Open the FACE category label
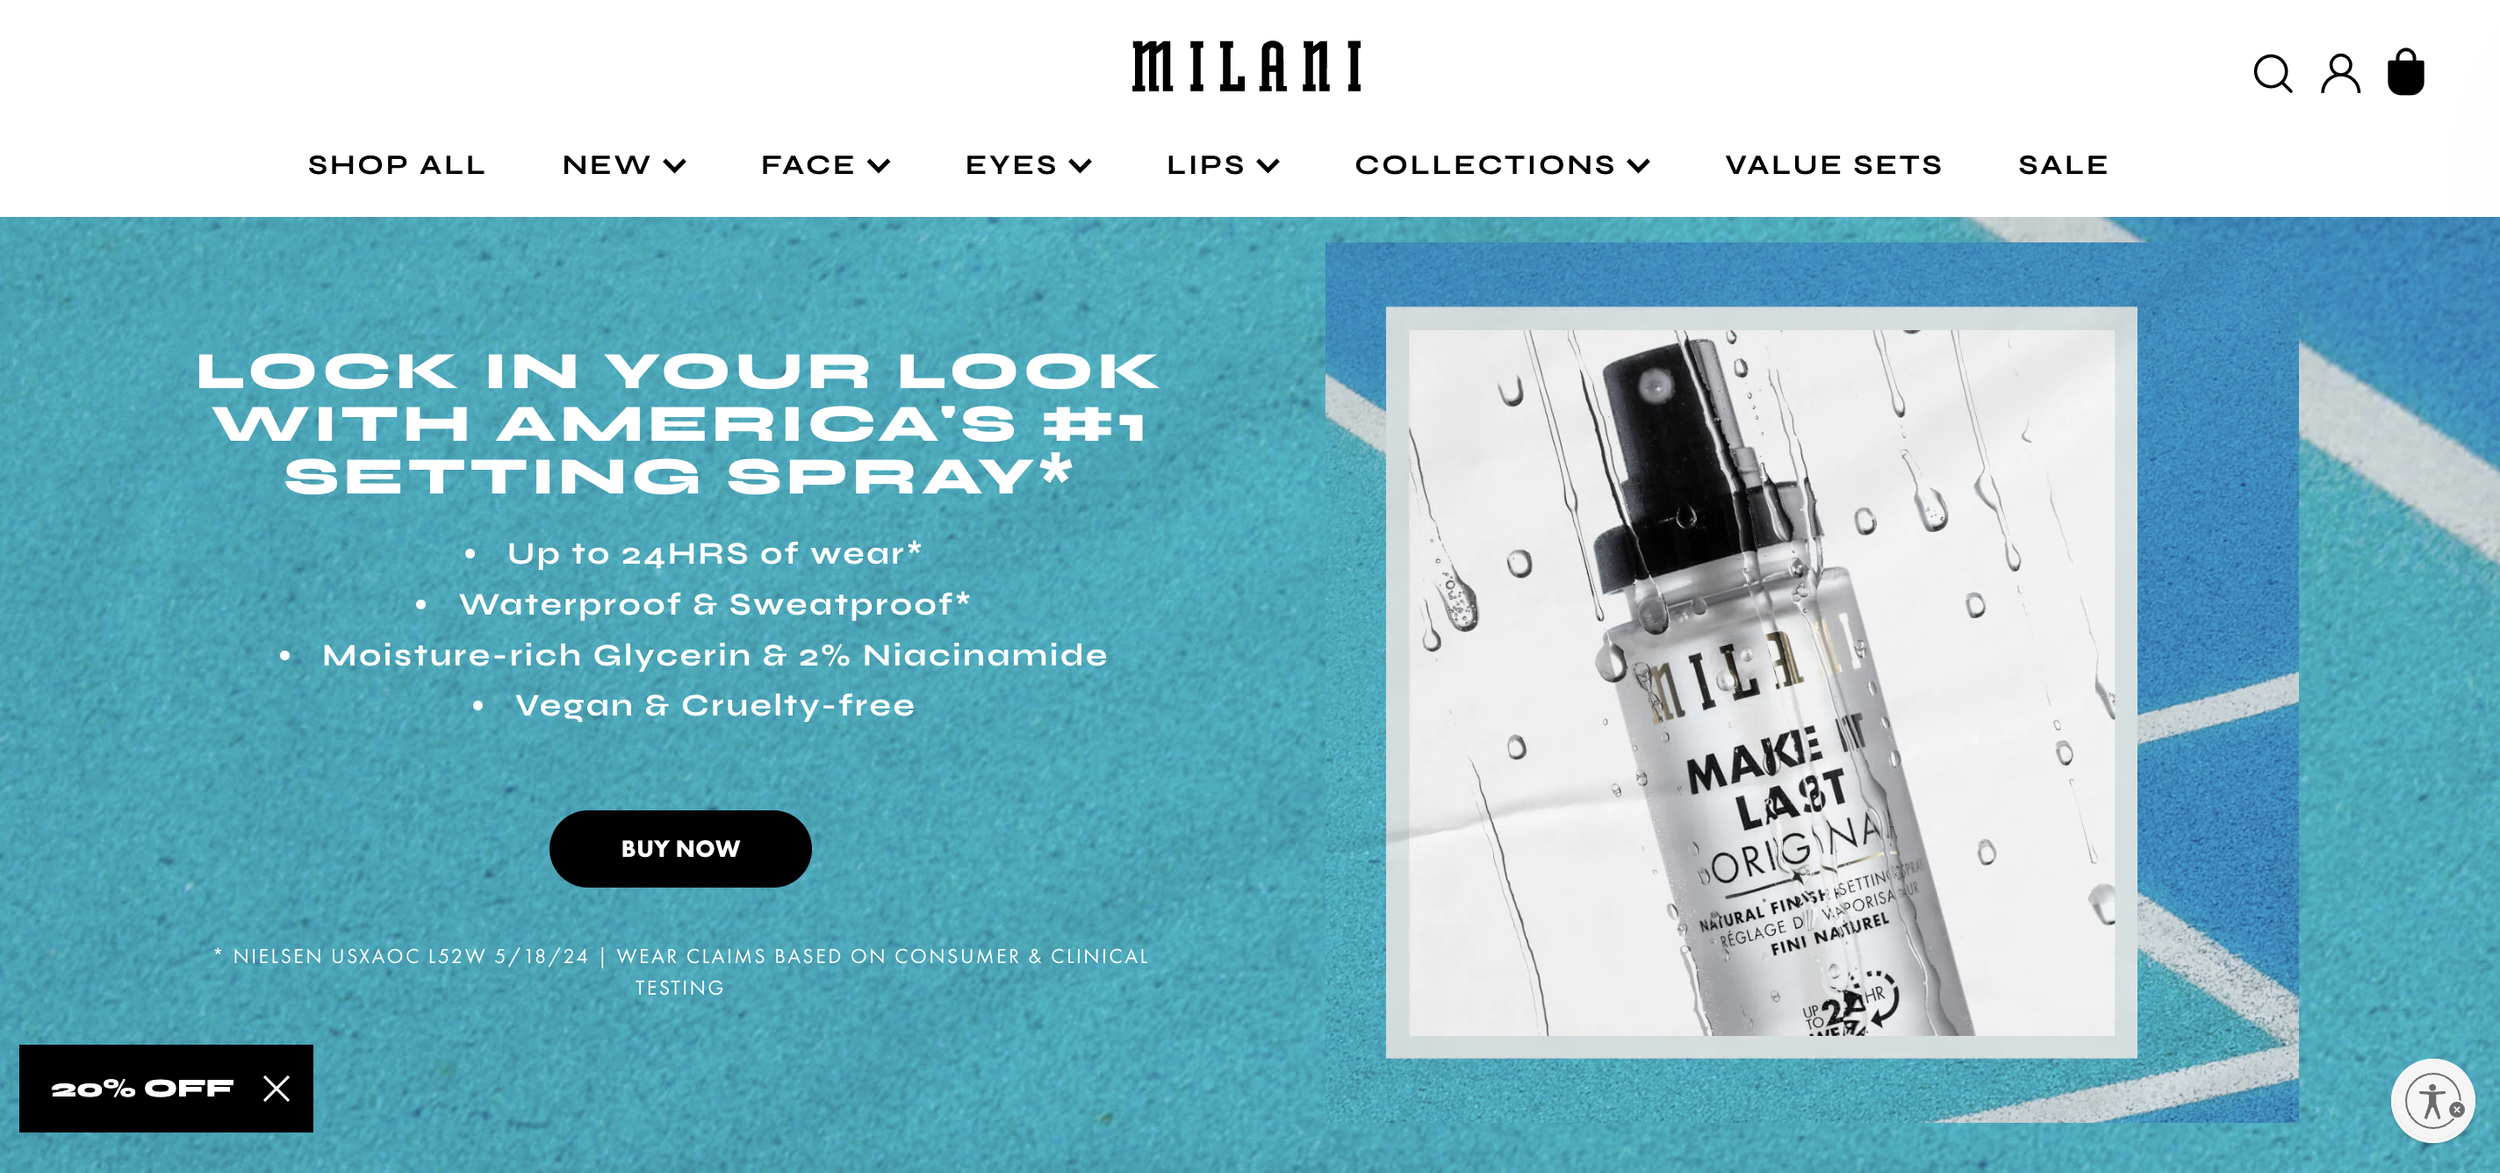The image size is (2500, 1173). (x=808, y=165)
